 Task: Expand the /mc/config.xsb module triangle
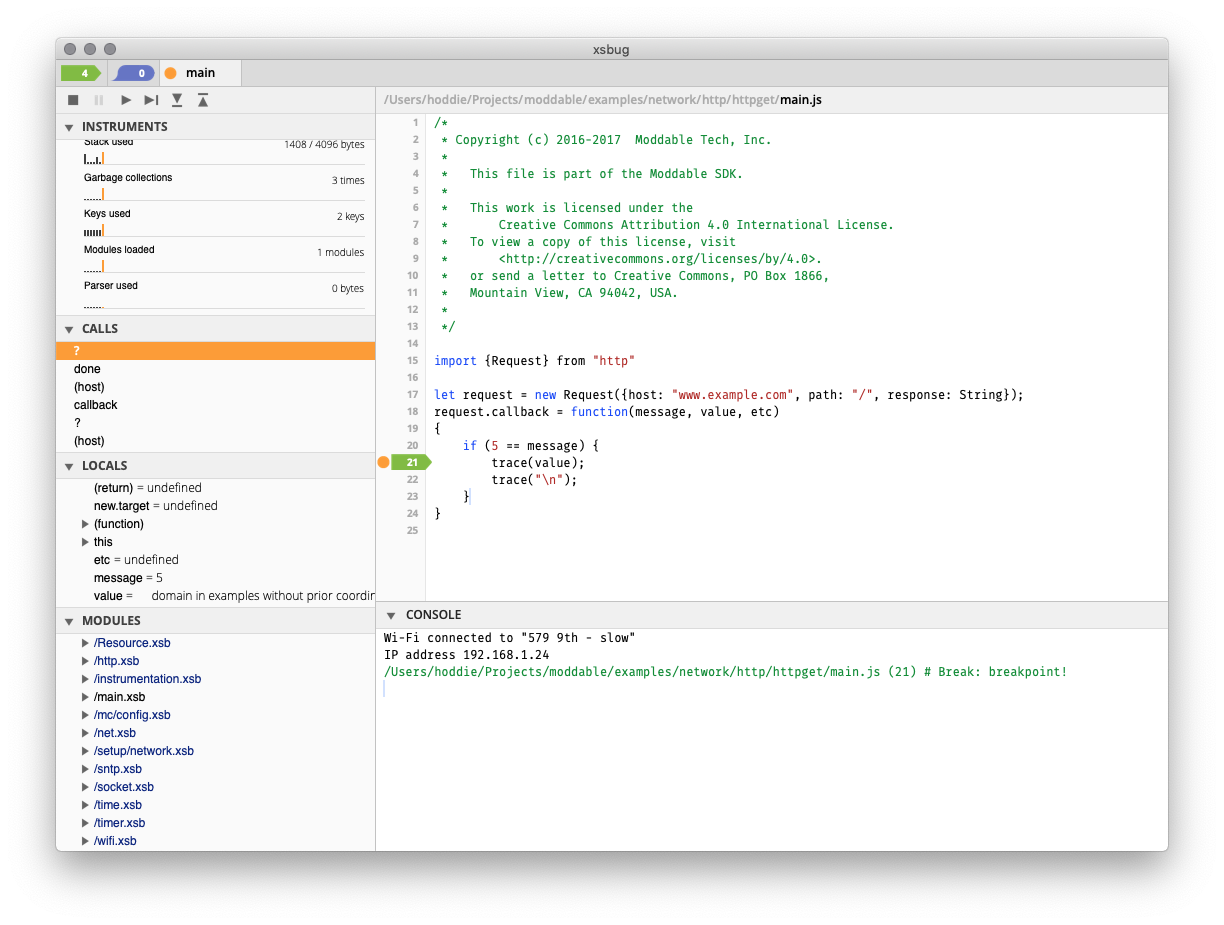[85, 715]
